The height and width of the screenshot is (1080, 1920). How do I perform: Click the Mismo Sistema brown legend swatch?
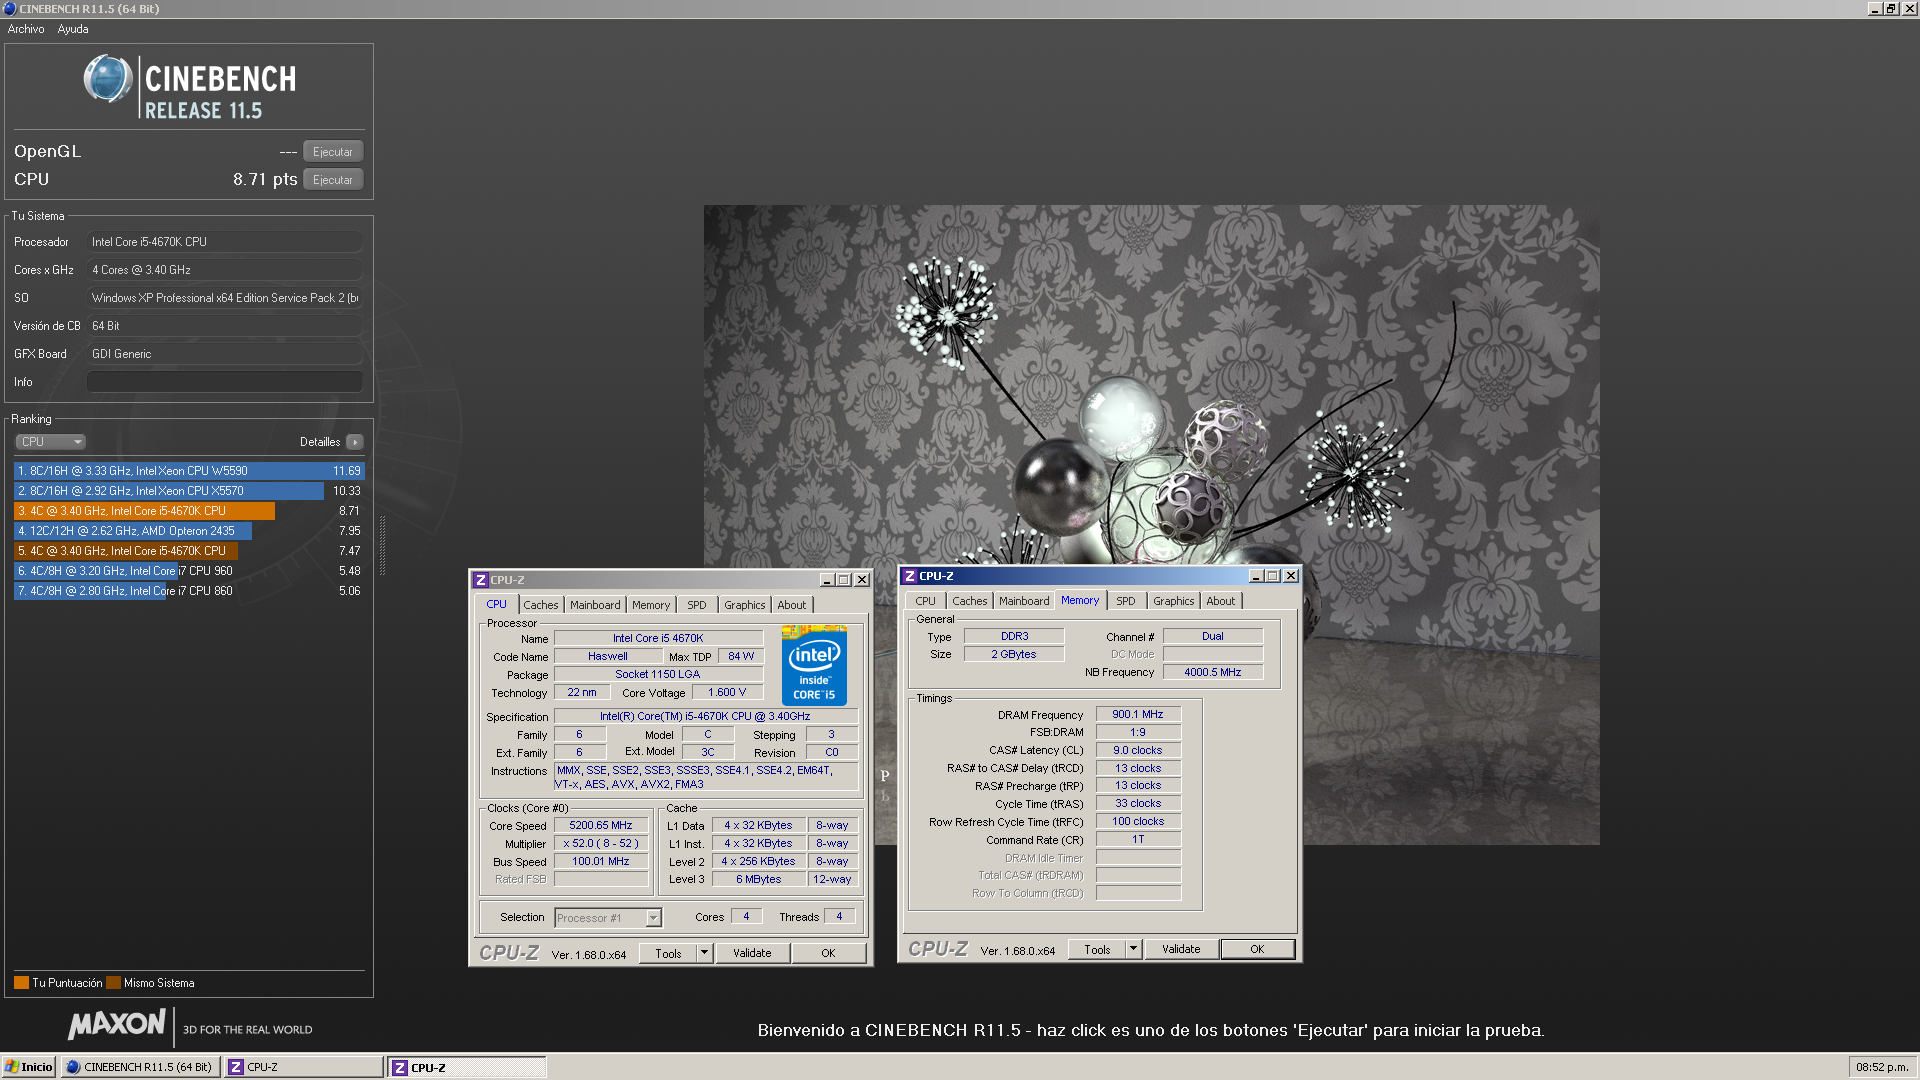pos(113,983)
